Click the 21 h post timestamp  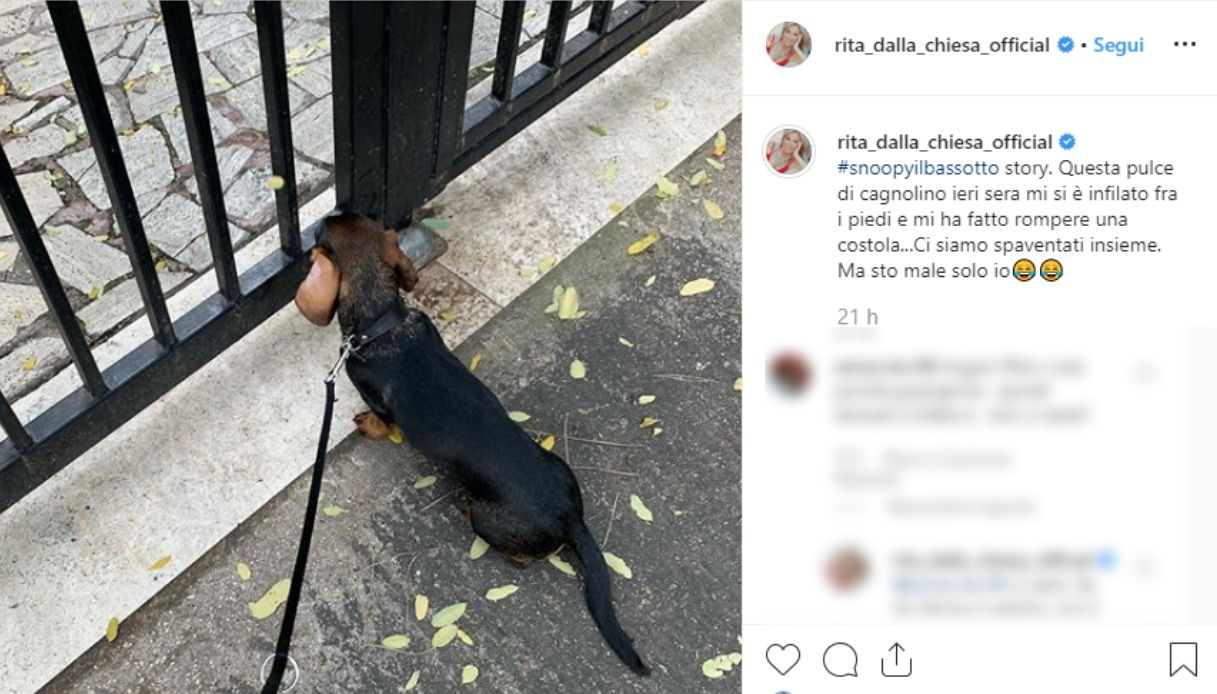[x=857, y=316]
